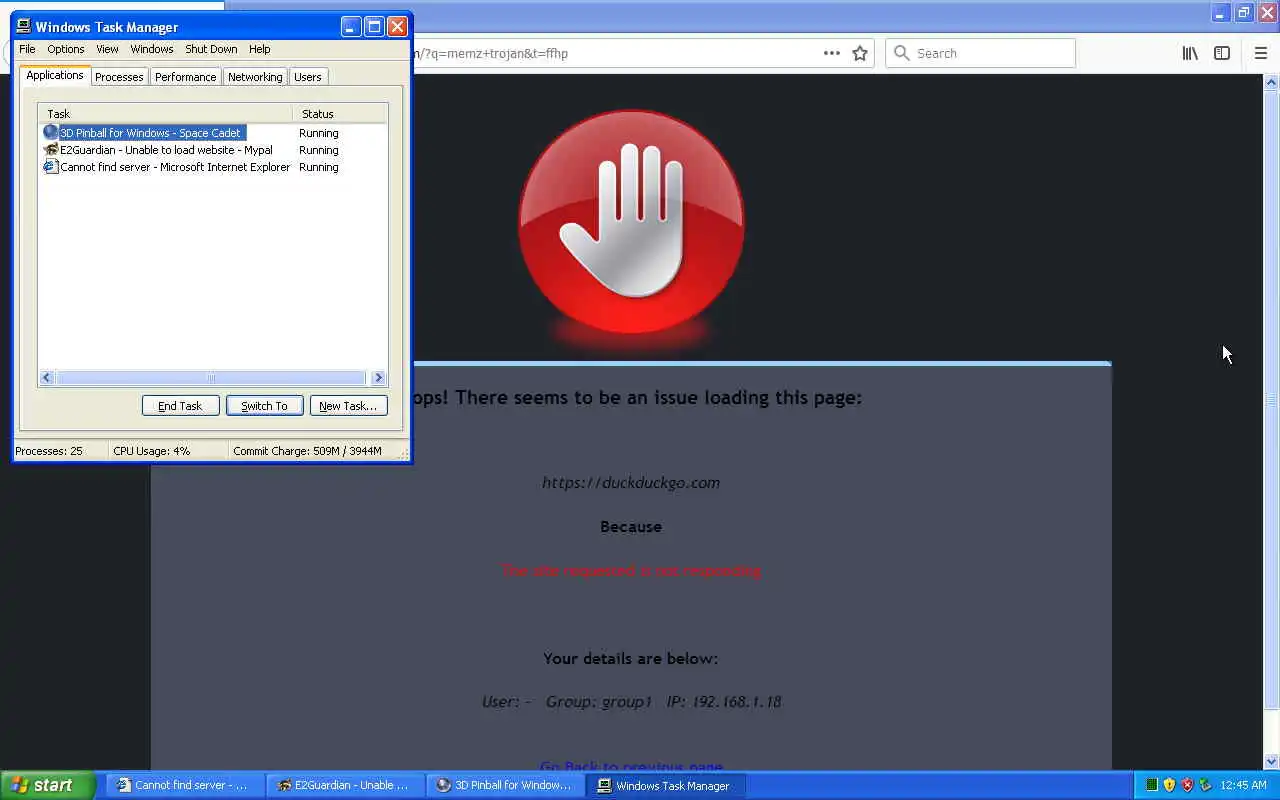The image size is (1280, 800).
Task: Minimize the Mypal browser window
Action: tap(1220, 13)
